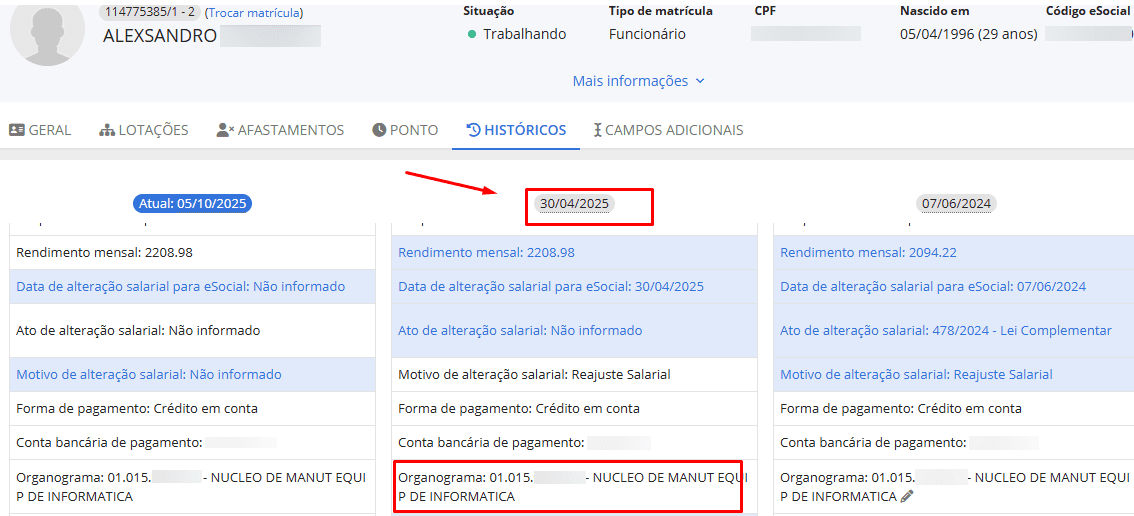Click the 30/04/2025 history date badge
Viewport: 1134px width, 516px height.
click(x=574, y=204)
